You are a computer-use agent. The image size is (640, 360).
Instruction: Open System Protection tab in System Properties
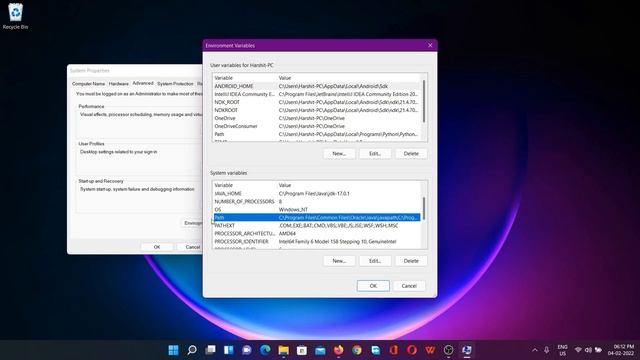[175, 84]
